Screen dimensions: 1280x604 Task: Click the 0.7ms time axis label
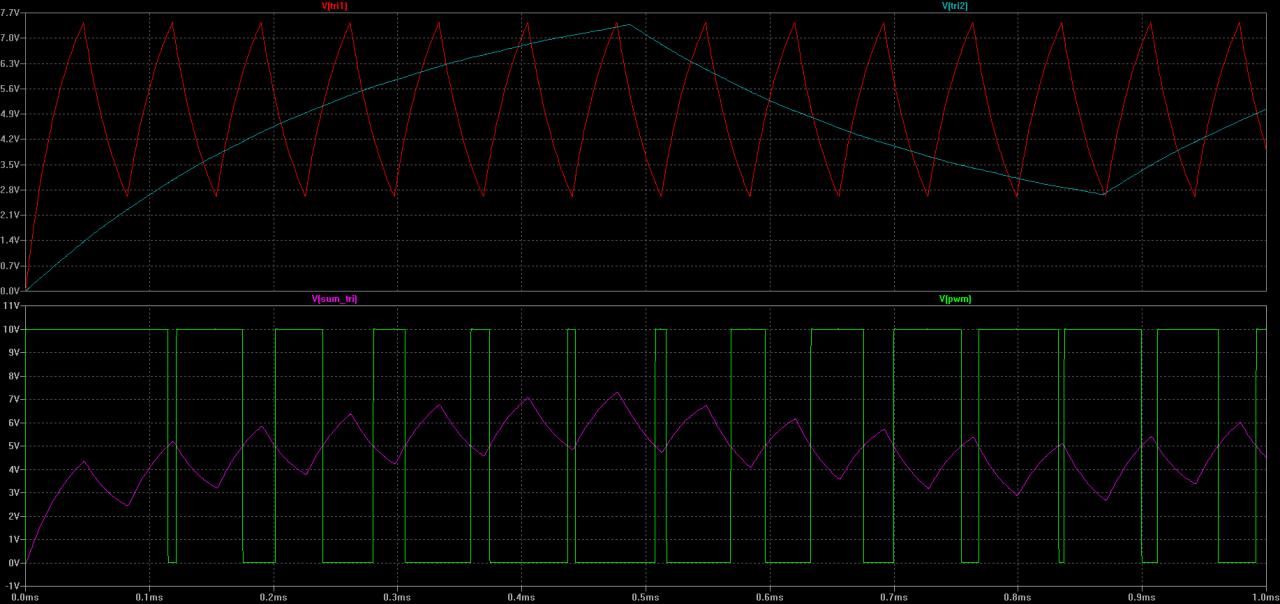(894, 598)
